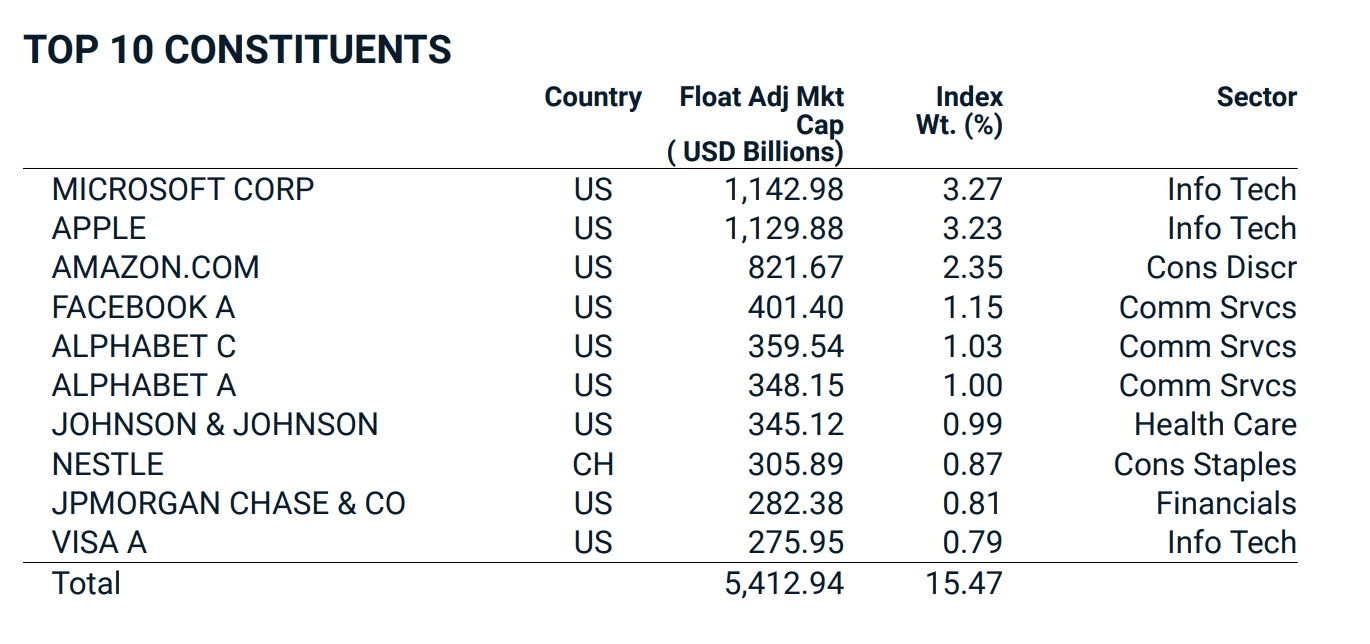Viewport: 1370px width, 644px height.
Task: Click the Country column header
Action: (593, 97)
